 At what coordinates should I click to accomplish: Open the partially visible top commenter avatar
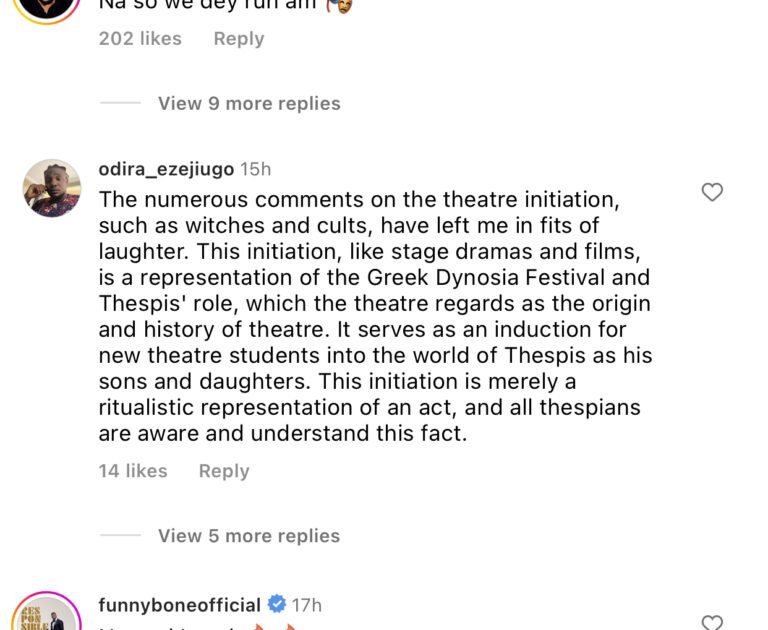46,8
